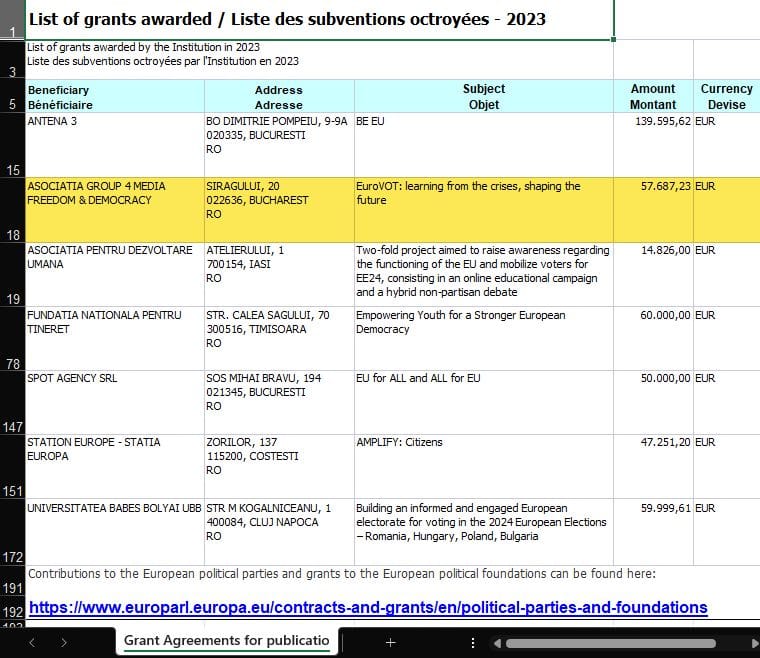Select ASOCIATIA GROUP 4 MEDIA FREEDOM cell
The width and height of the screenshot is (760, 658).
tap(115, 210)
